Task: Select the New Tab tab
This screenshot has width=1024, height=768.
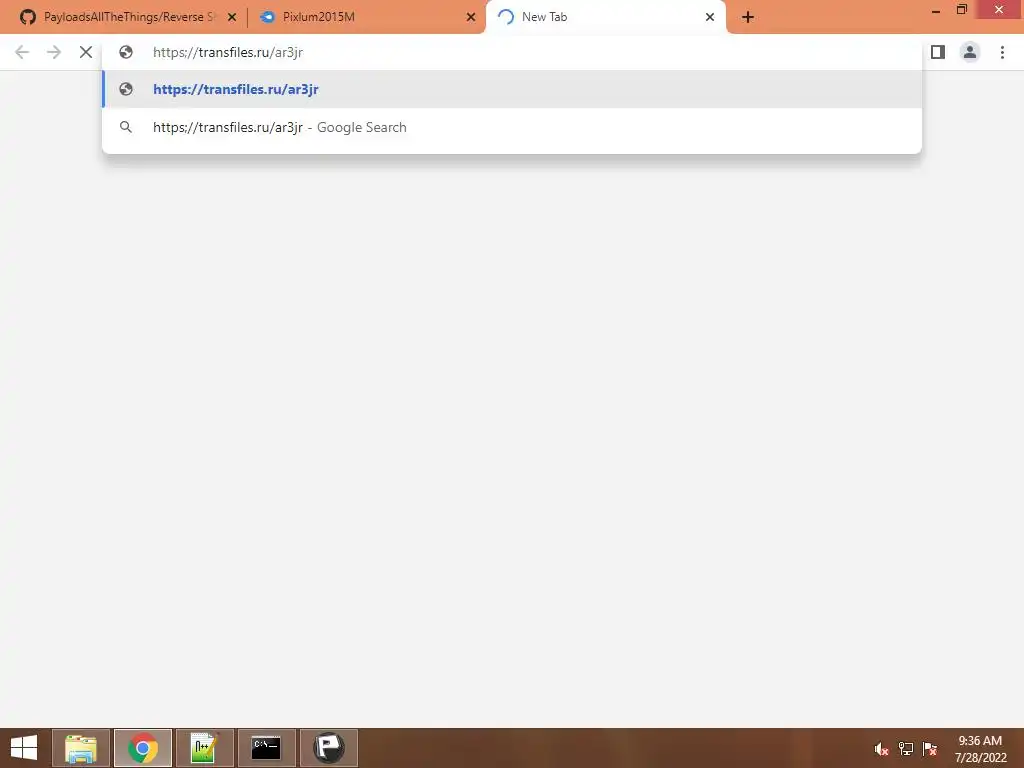Action: pyautogui.click(x=605, y=17)
